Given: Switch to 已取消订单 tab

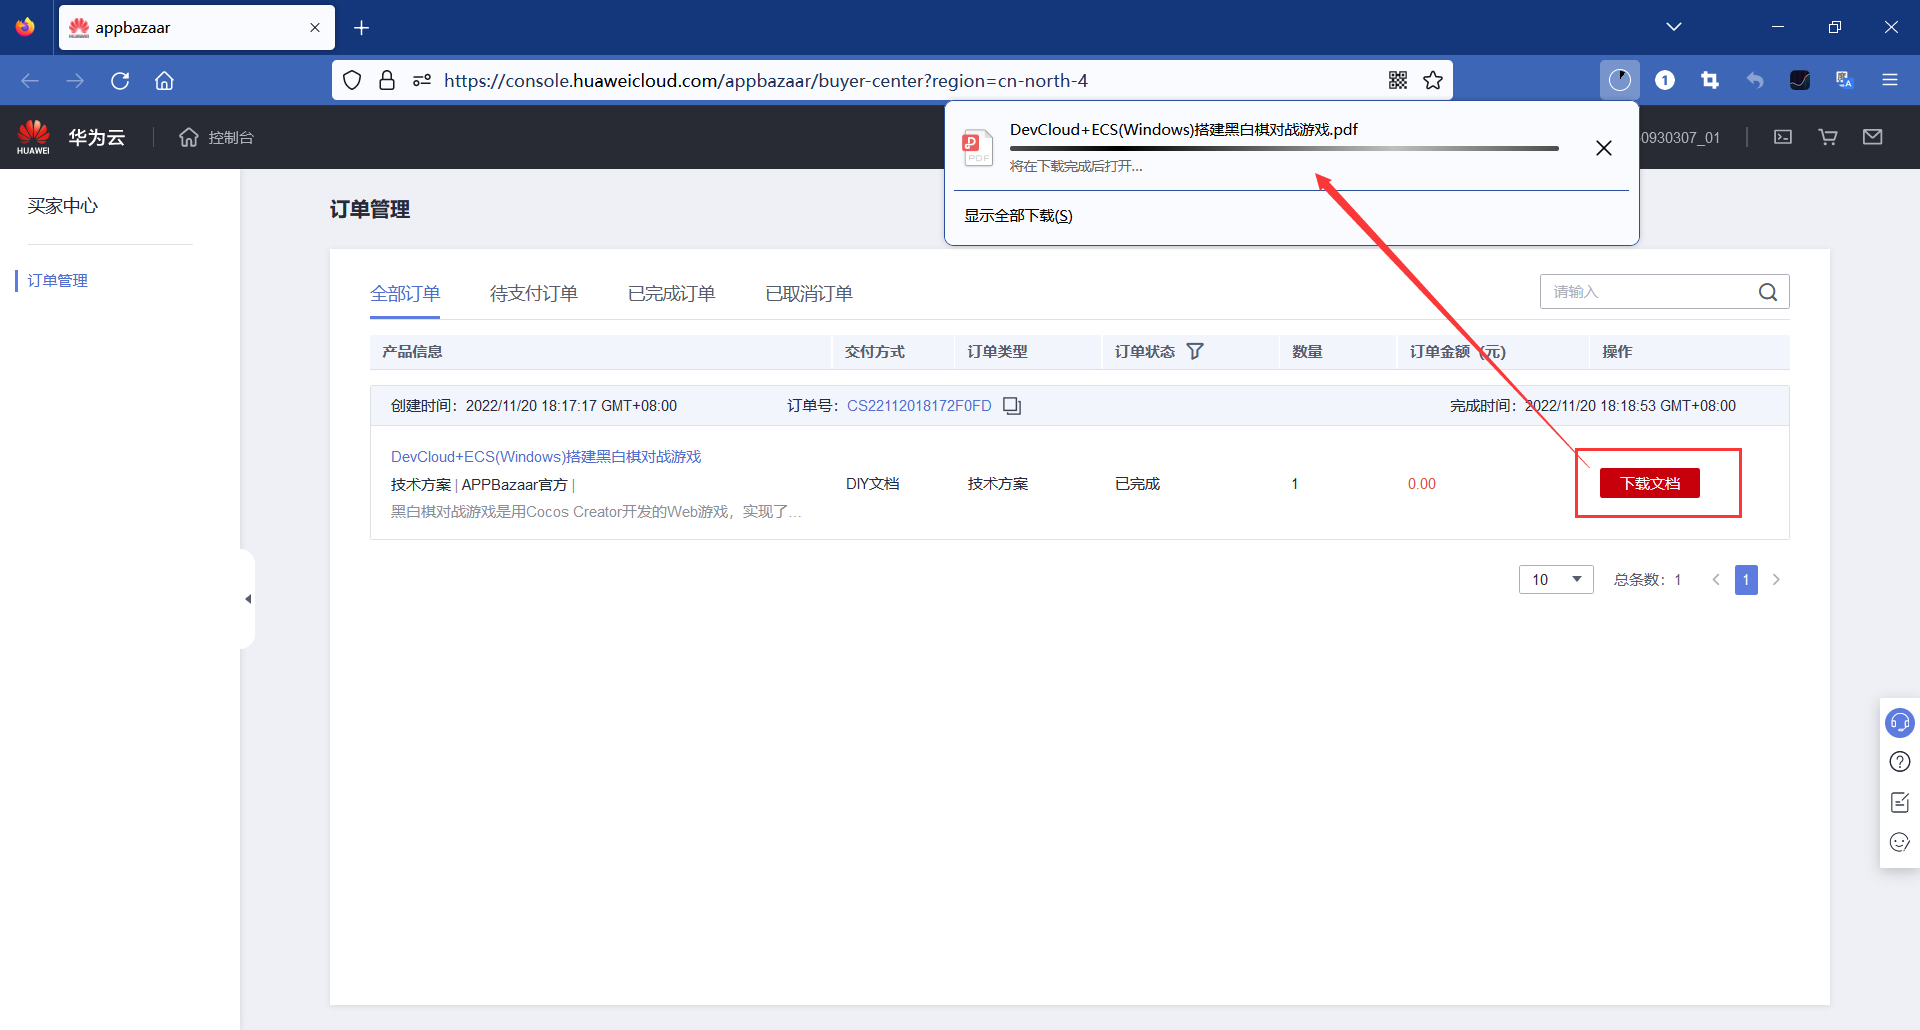Looking at the screenshot, I should point(809,294).
